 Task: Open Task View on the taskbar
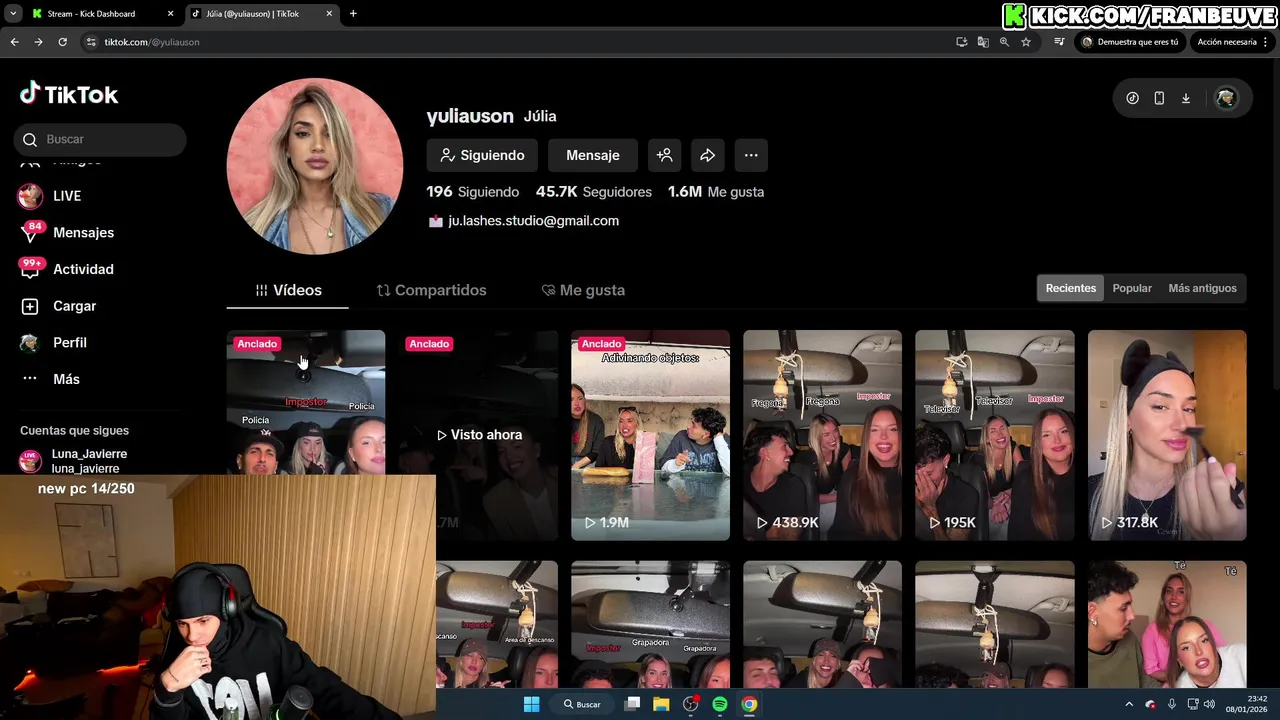tap(632, 704)
